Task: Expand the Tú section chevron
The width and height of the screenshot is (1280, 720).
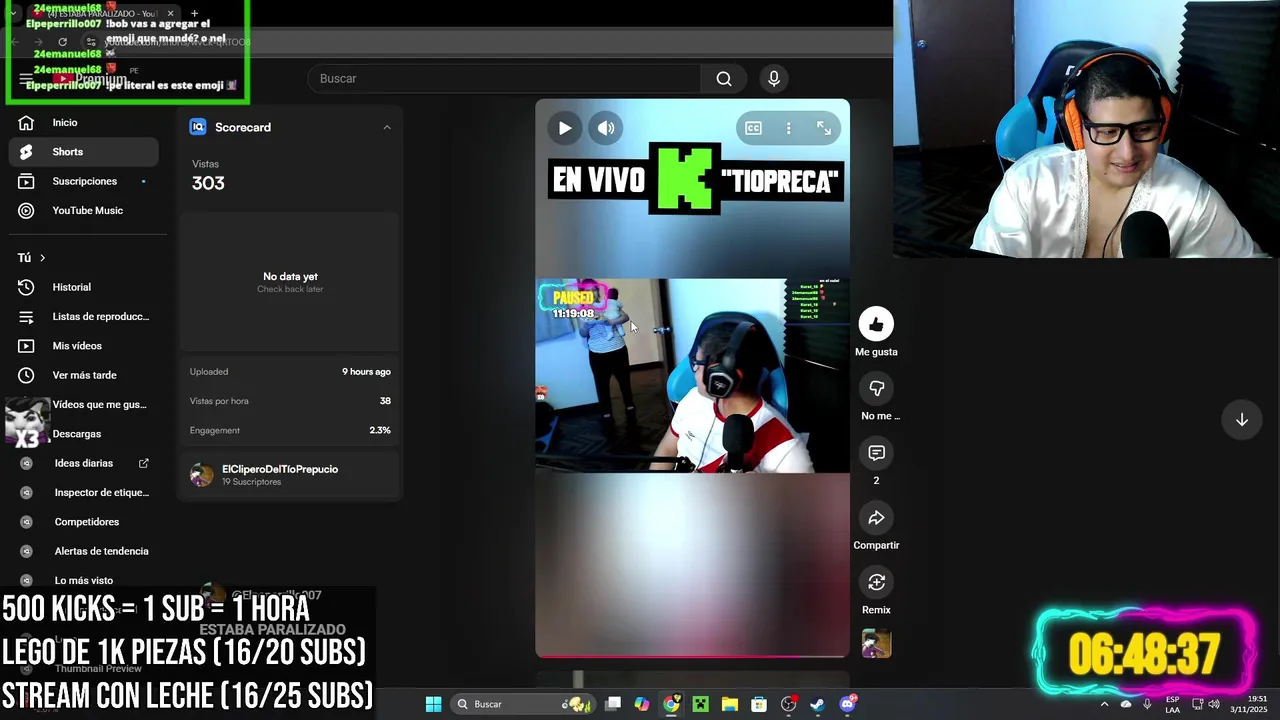Action: click(x=42, y=258)
